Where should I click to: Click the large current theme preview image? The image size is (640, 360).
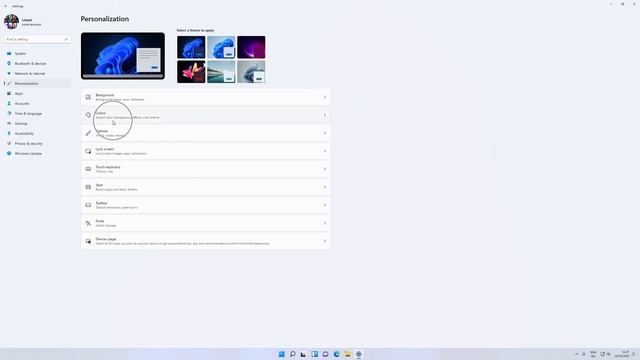pos(123,56)
